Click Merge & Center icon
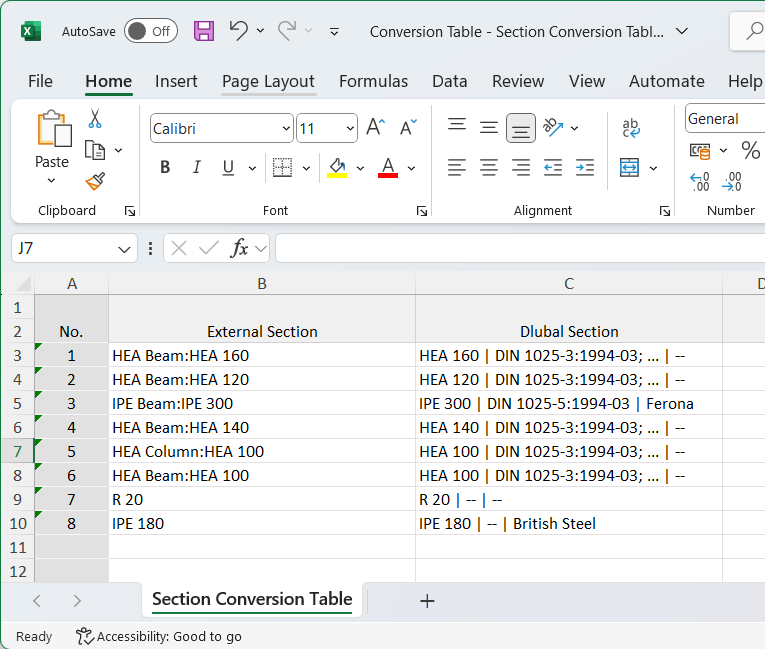The width and height of the screenshot is (765, 649). click(629, 167)
